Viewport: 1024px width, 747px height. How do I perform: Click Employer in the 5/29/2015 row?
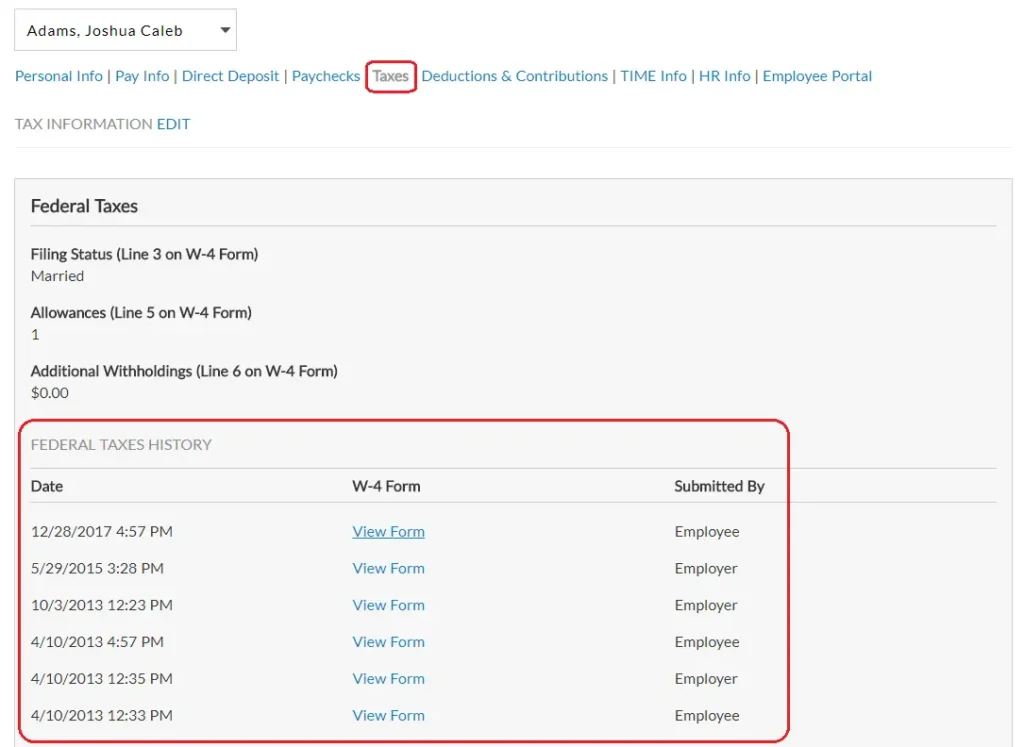click(705, 568)
